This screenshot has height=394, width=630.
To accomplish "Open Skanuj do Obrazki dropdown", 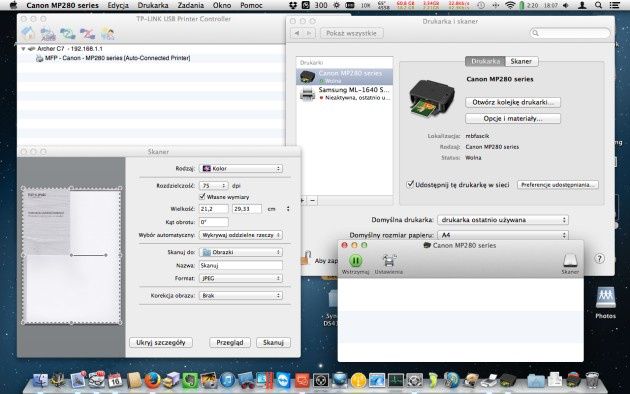I will click(x=241, y=252).
